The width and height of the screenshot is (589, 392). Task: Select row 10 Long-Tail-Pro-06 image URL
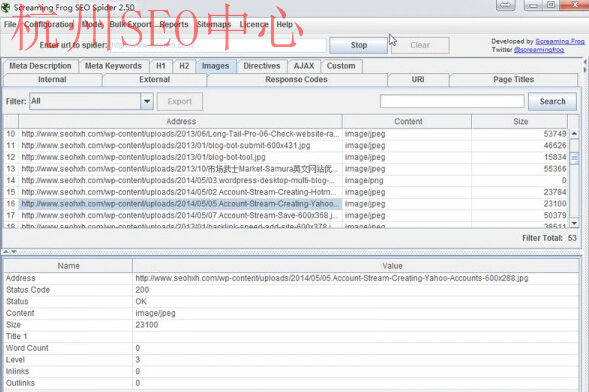pyautogui.click(x=180, y=134)
